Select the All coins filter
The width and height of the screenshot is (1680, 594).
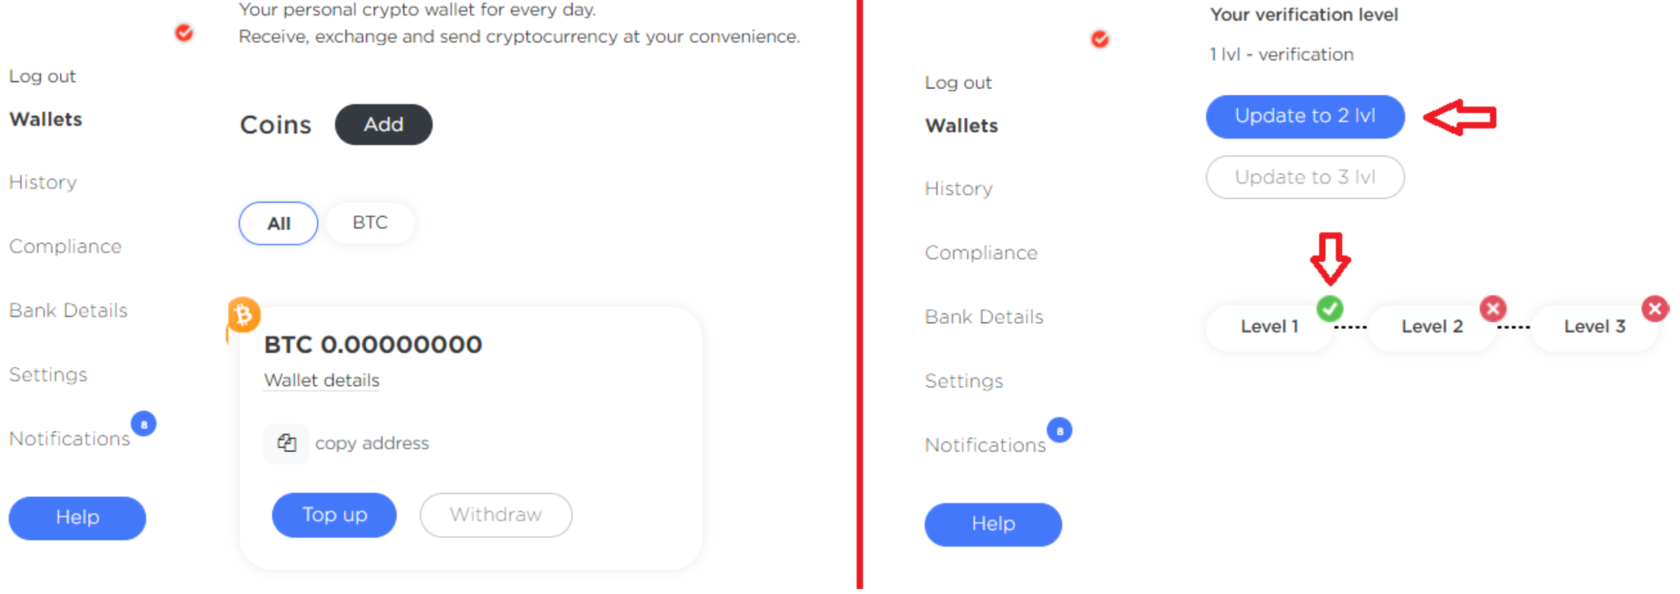278,223
